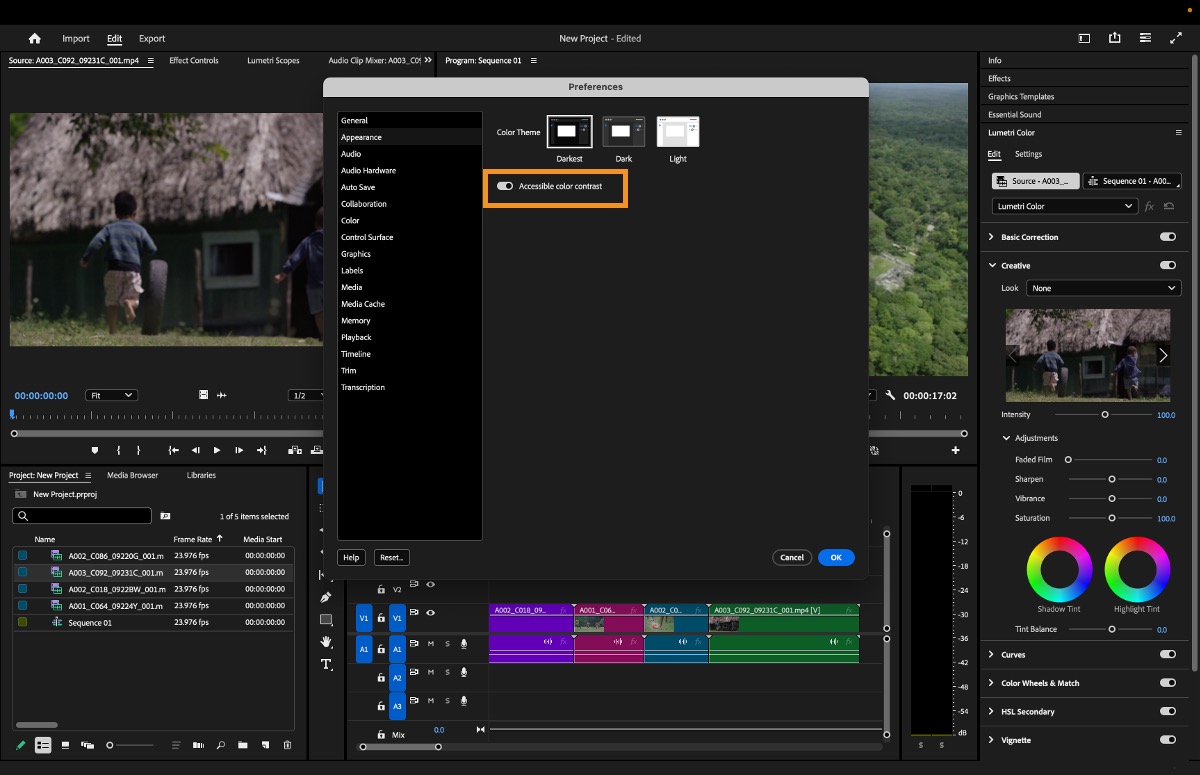Switch to the Effect Controls tab
1200x775 pixels.
click(x=194, y=61)
